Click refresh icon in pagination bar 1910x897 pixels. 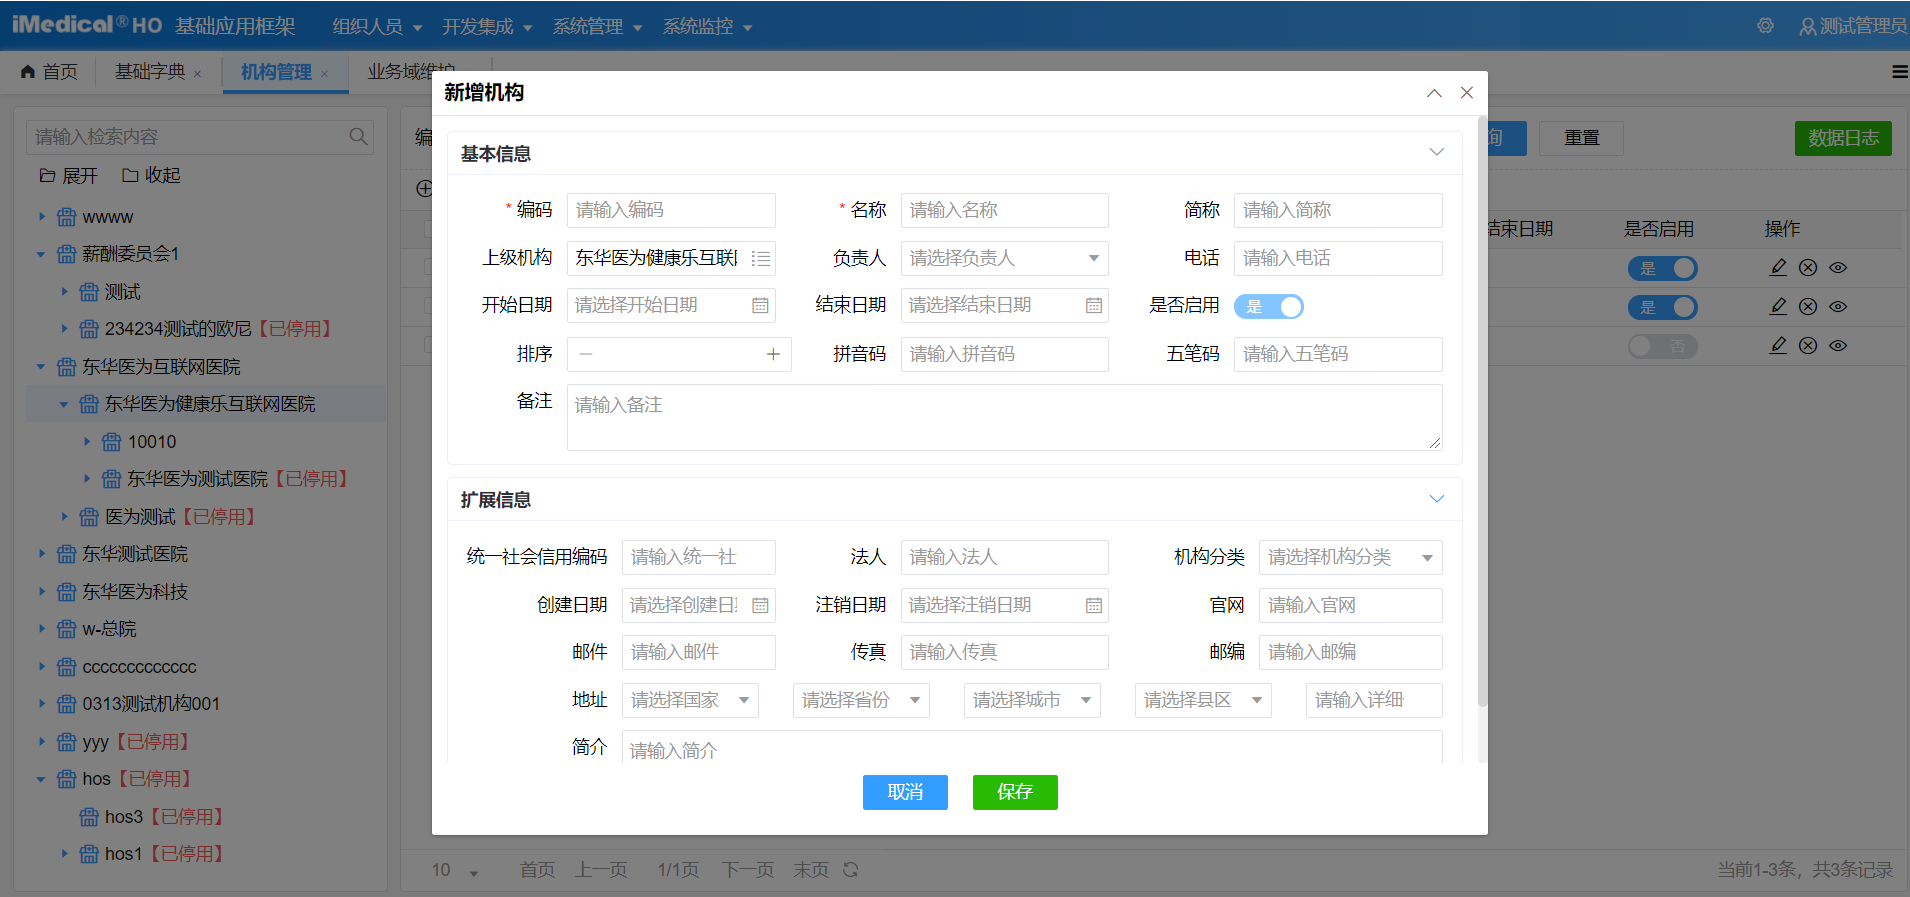[850, 870]
